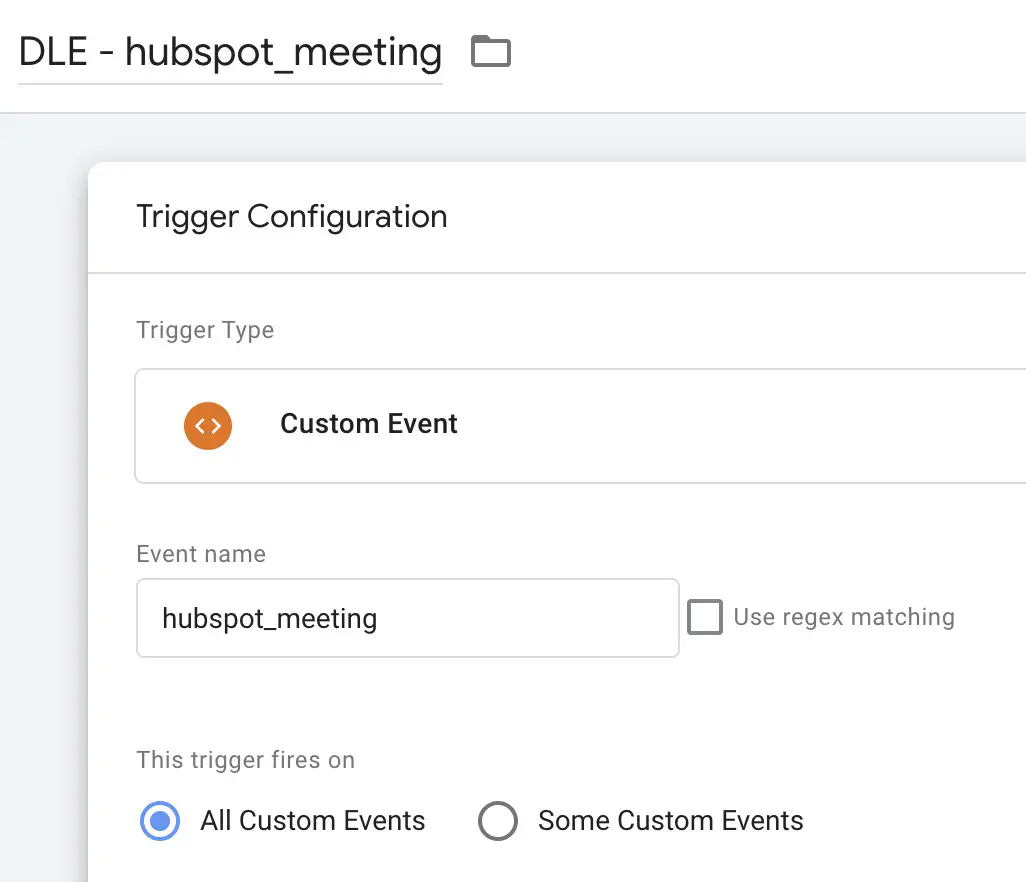
Task: Click the Trigger Type label
Action: [x=205, y=330]
